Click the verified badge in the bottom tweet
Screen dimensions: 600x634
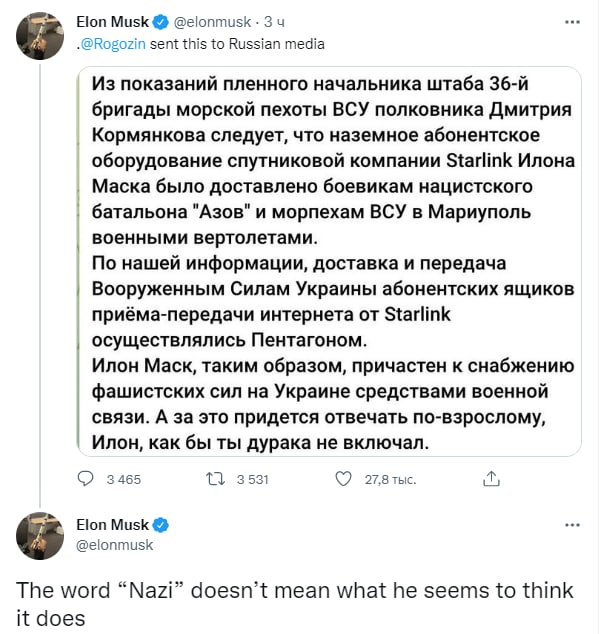(x=160, y=524)
